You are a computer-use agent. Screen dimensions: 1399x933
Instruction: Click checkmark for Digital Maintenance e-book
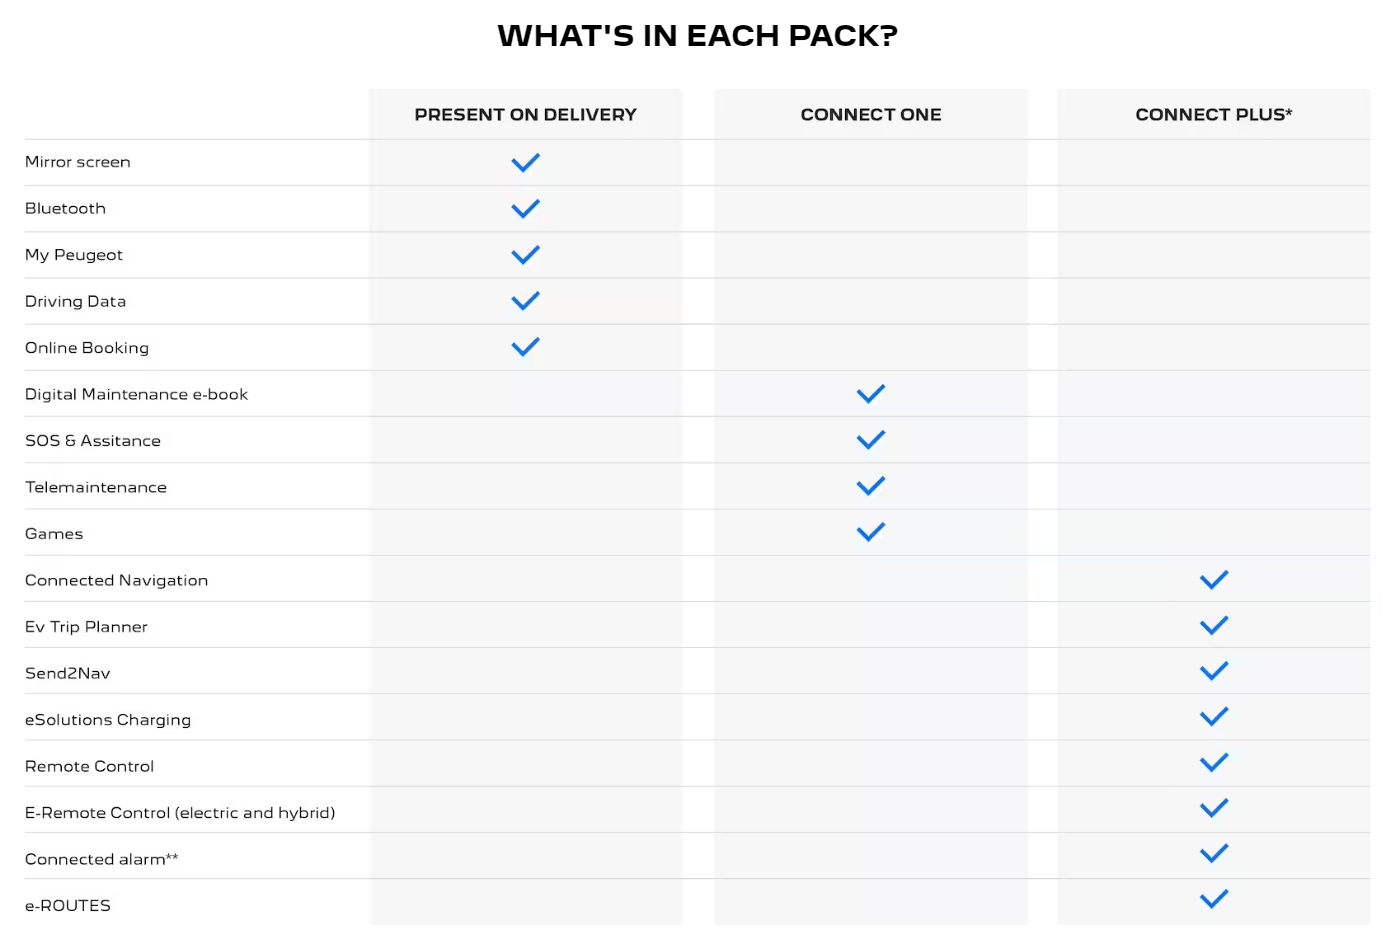[x=871, y=394]
